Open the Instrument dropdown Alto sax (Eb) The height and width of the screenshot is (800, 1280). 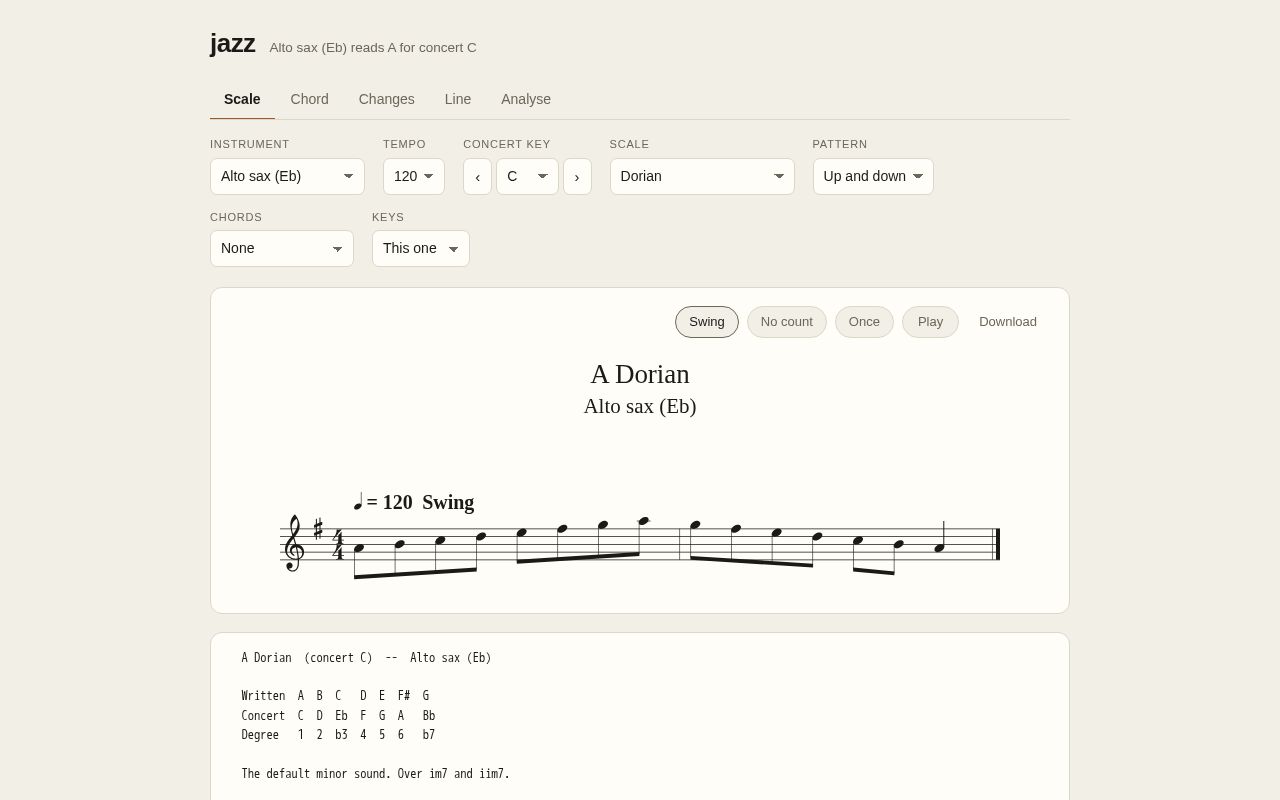287,176
